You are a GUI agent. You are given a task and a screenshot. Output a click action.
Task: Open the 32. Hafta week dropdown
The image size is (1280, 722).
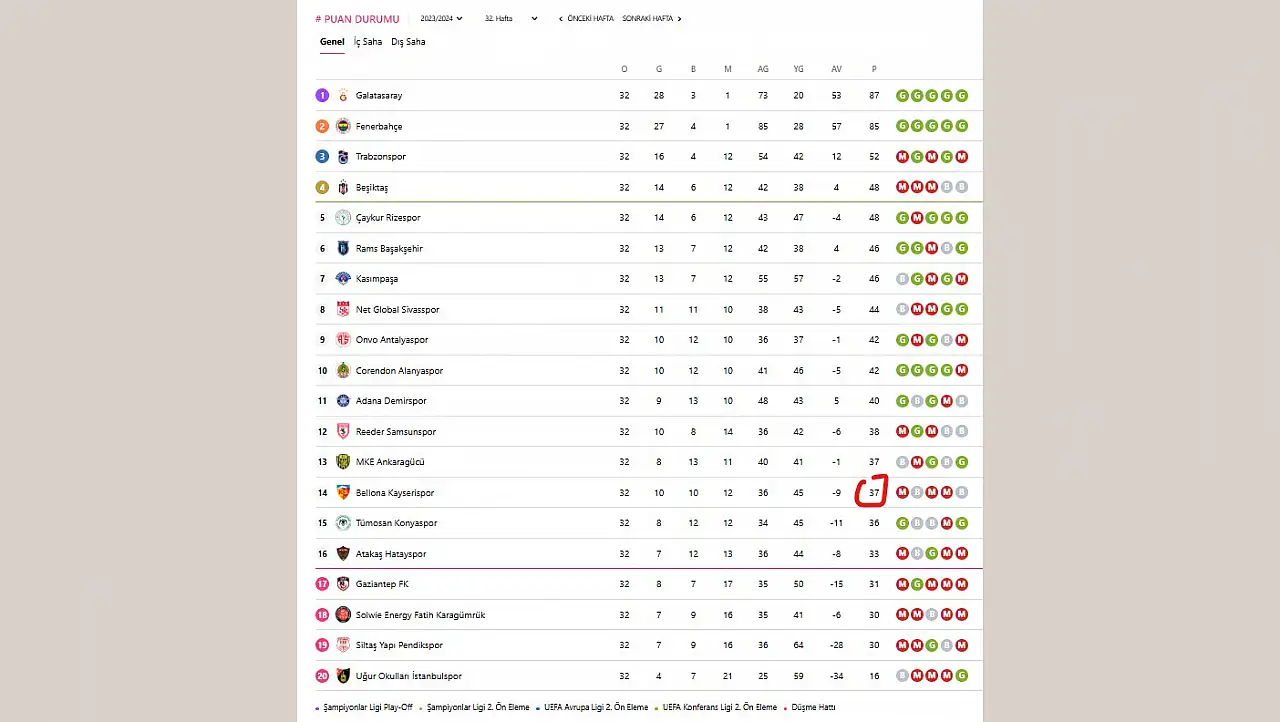[x=511, y=19]
